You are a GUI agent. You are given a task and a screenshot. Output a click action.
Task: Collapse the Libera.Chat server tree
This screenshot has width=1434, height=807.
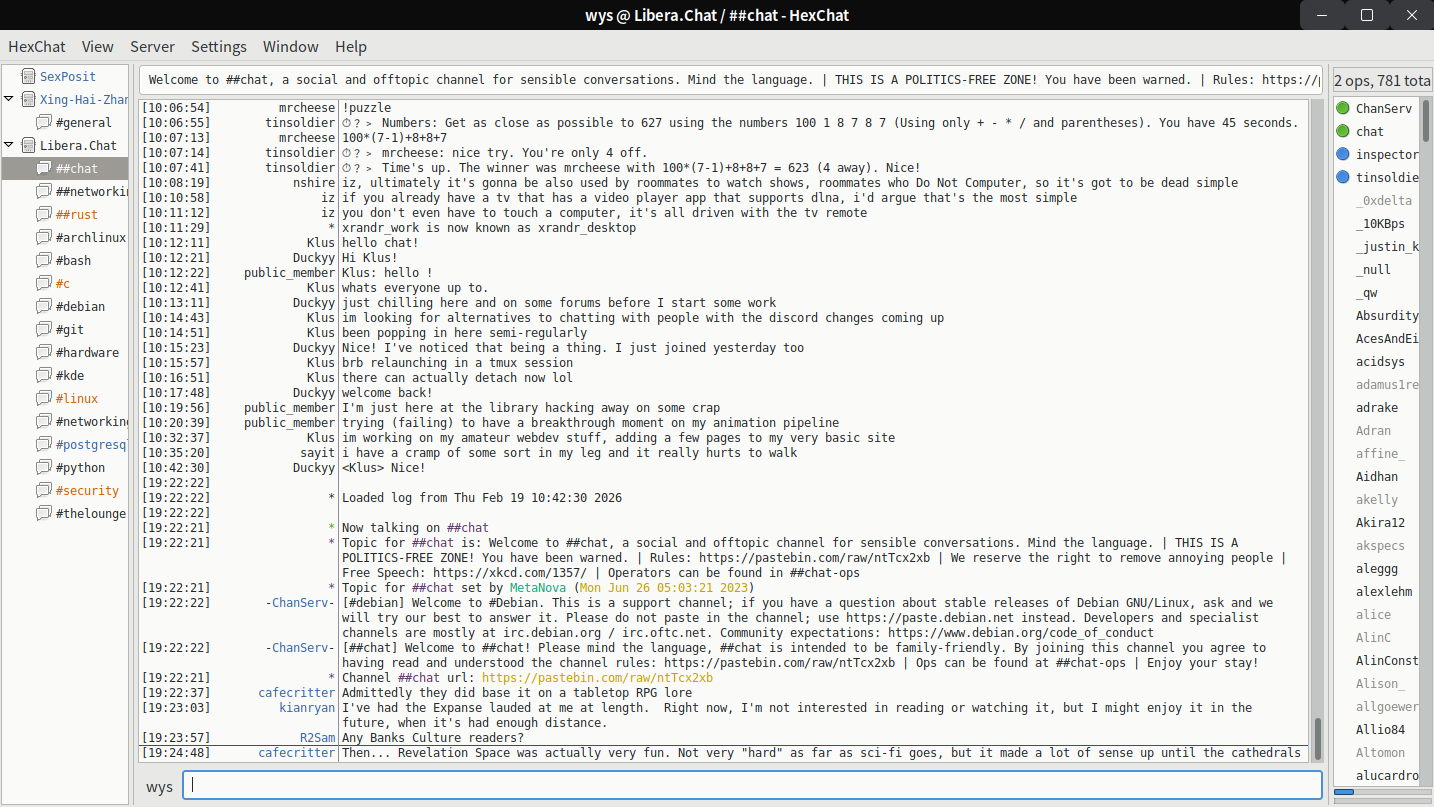(9, 145)
